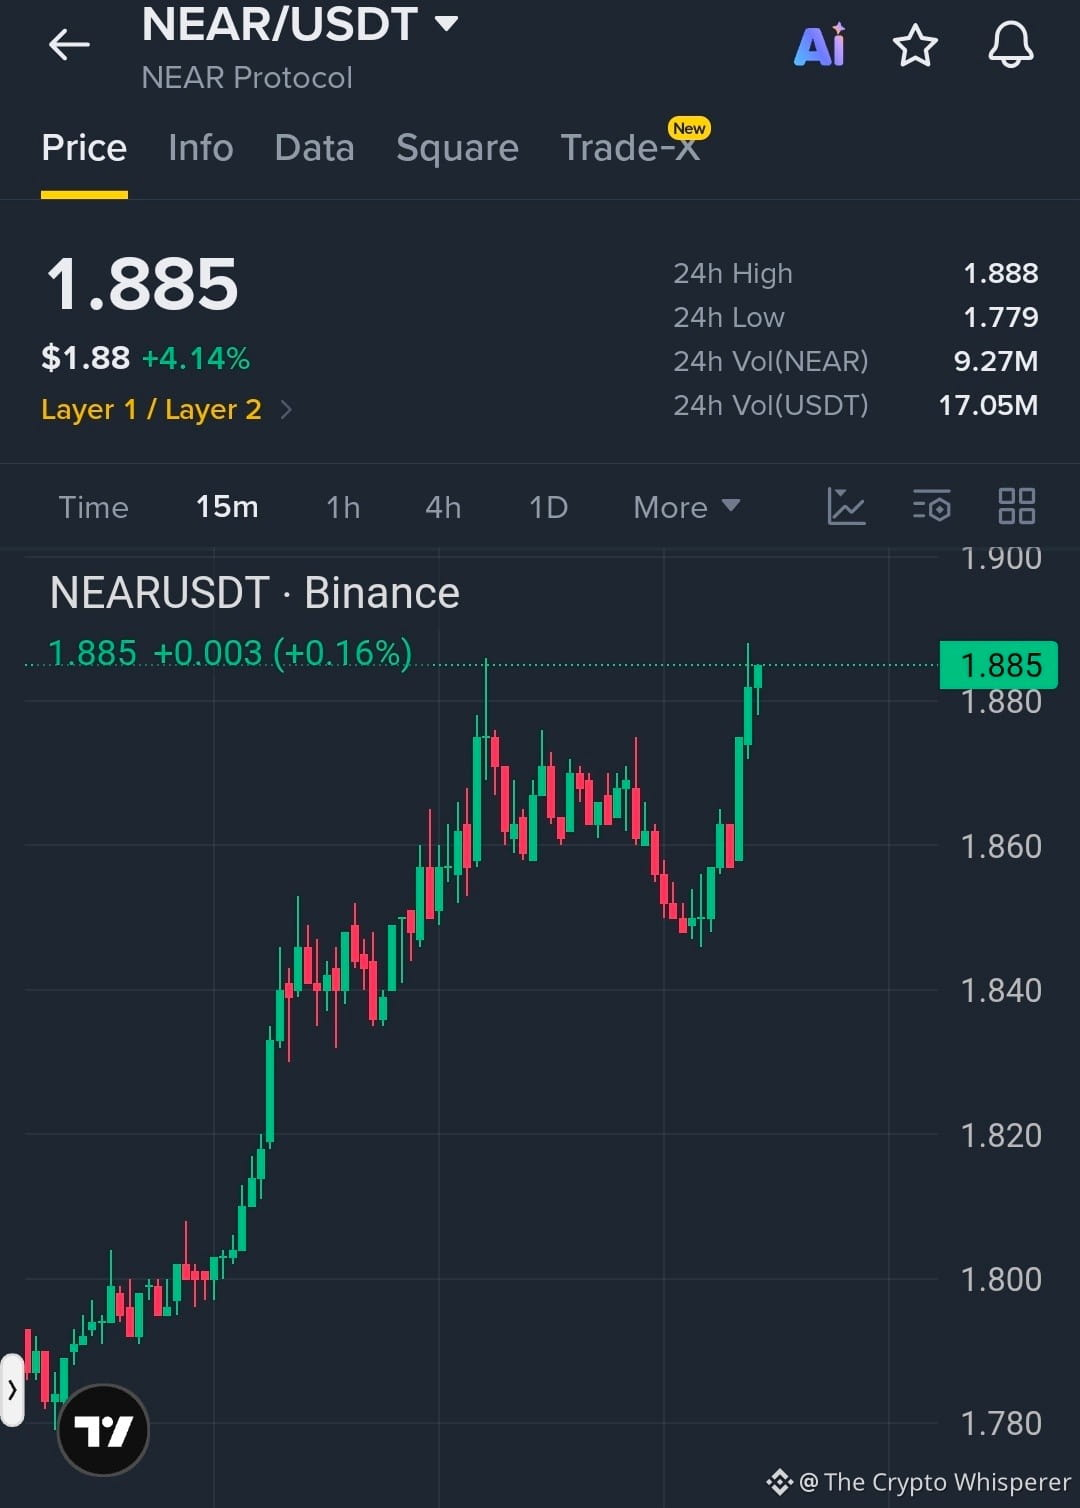
Task: Open the four-square grid layout icon
Action: [1017, 506]
